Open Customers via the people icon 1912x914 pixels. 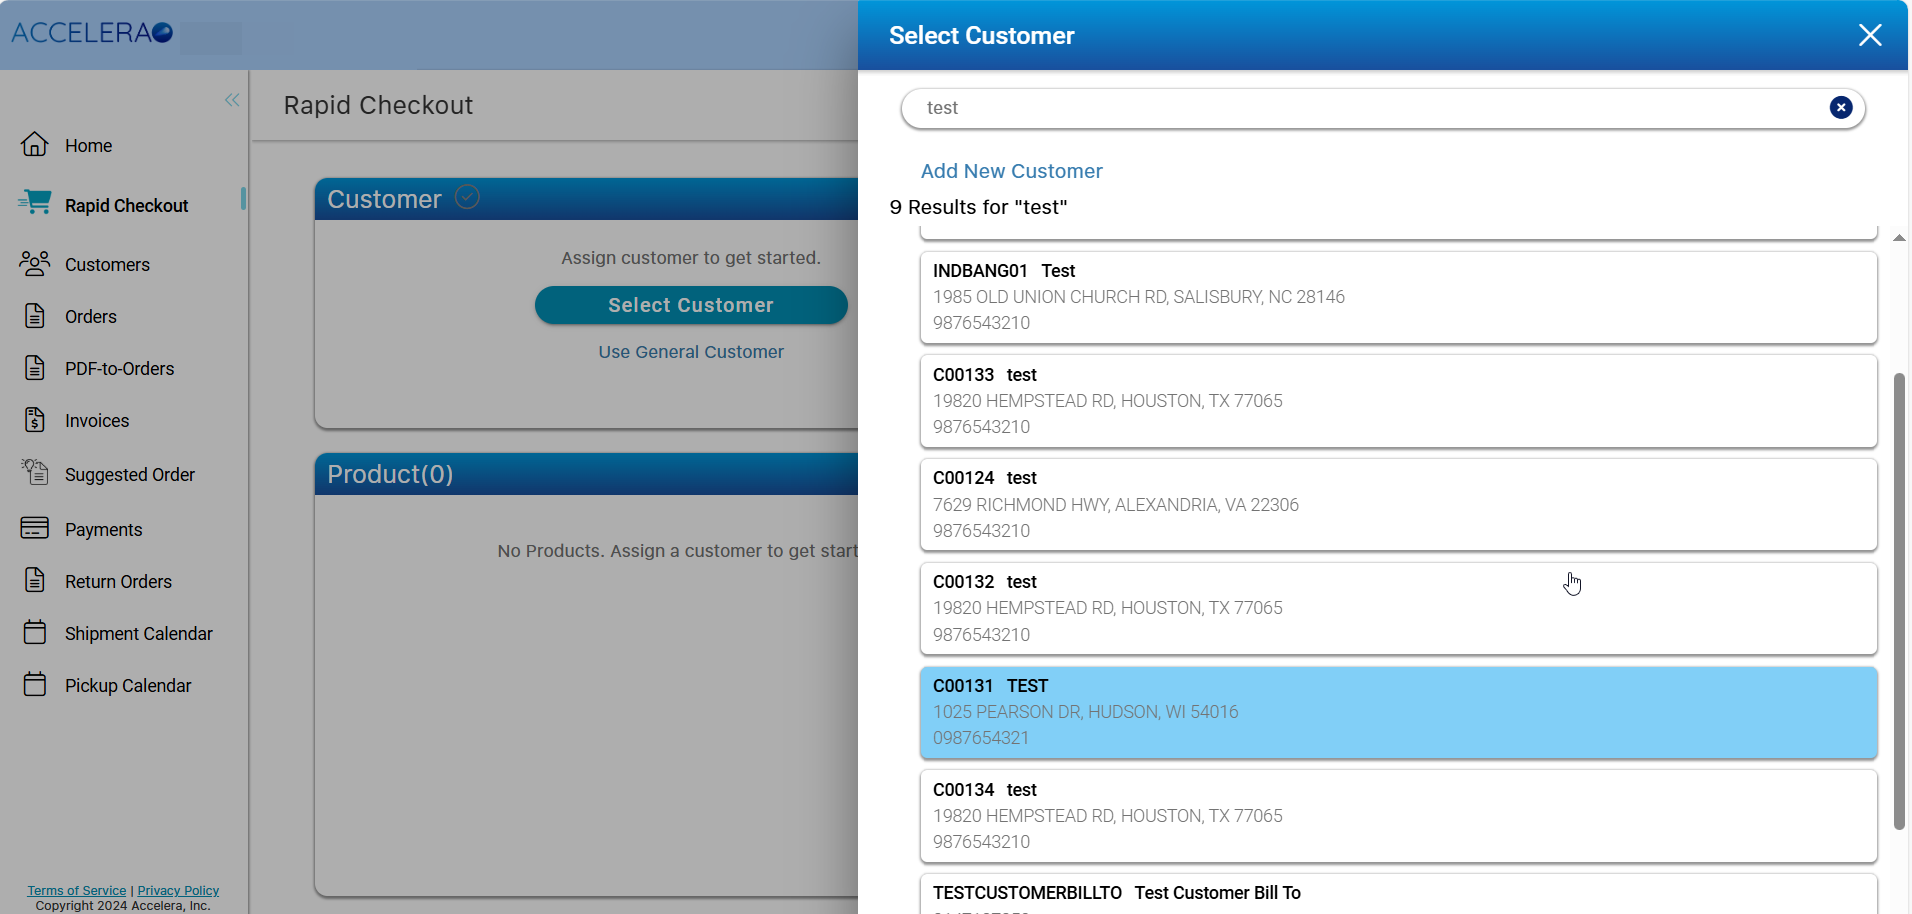click(x=35, y=264)
